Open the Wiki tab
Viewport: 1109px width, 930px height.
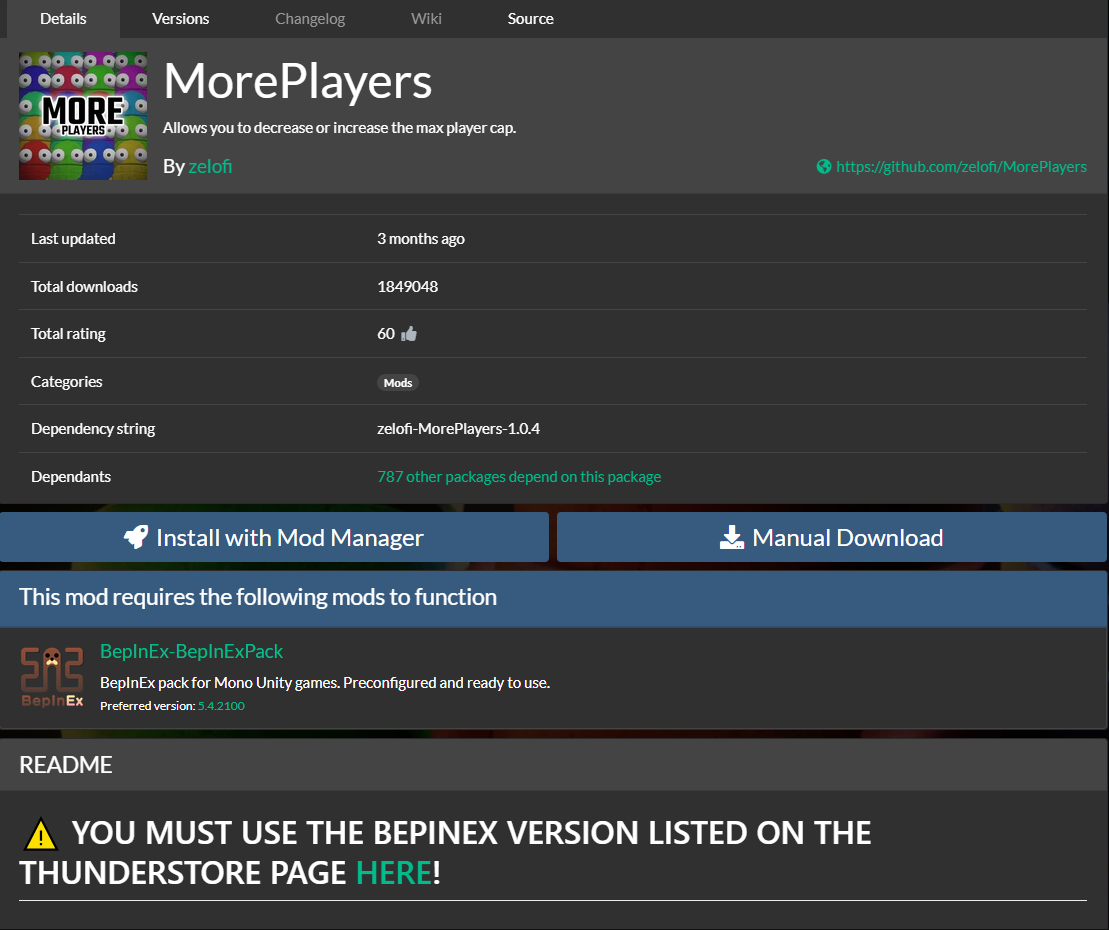coord(426,19)
